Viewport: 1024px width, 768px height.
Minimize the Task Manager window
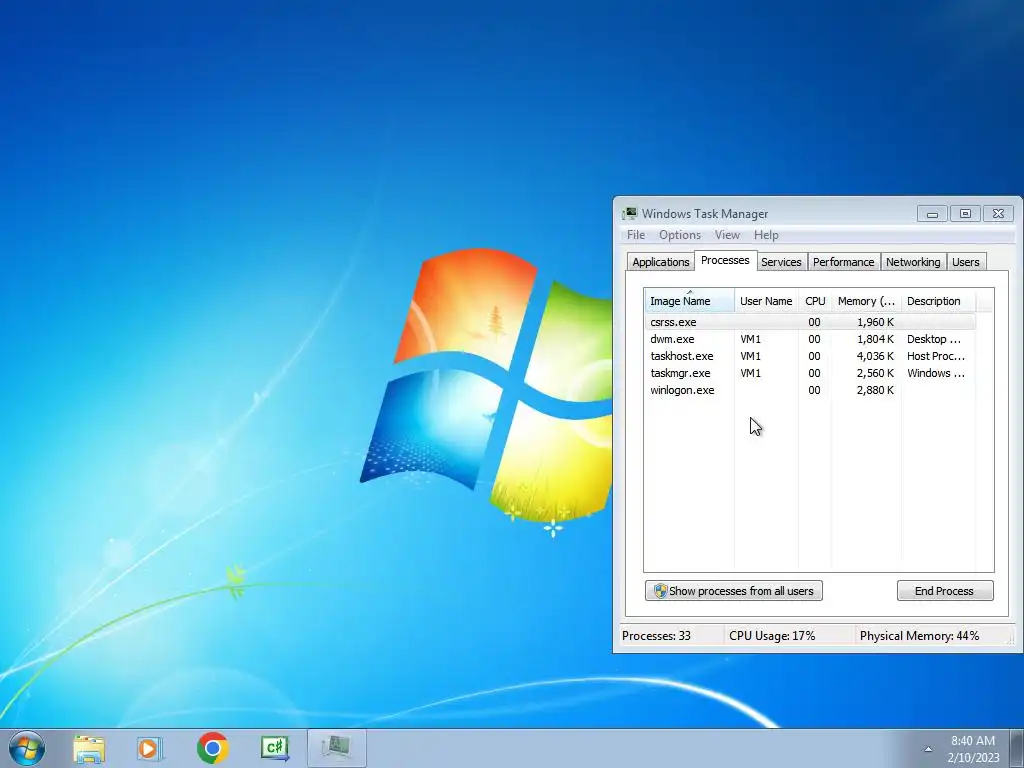(x=932, y=214)
